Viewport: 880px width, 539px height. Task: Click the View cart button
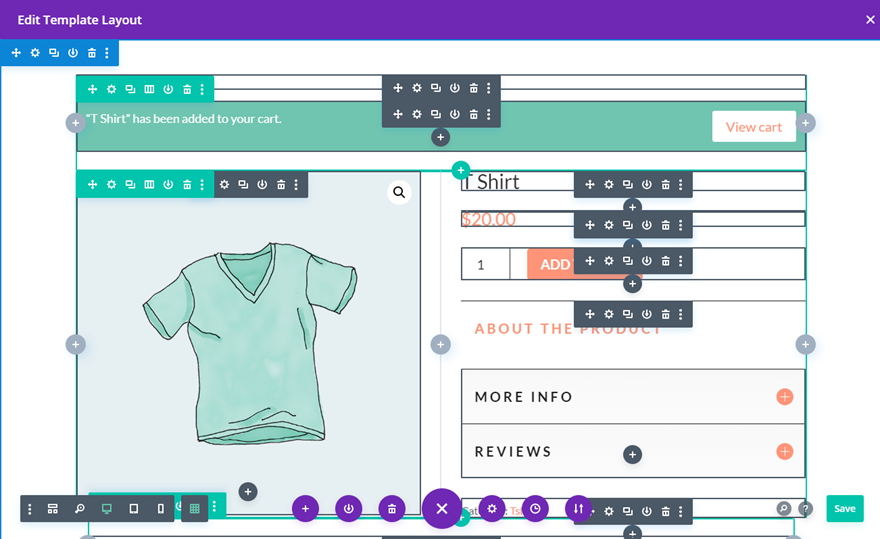pyautogui.click(x=754, y=127)
